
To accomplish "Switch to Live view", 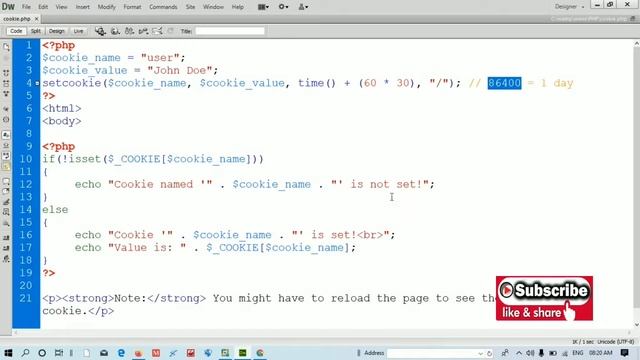I will (x=78, y=31).
